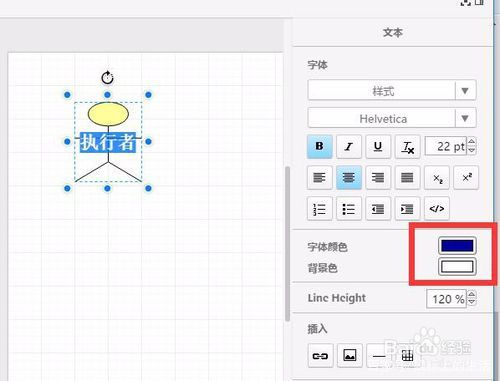Click the vertical scrollbar of the canvas

288,243
